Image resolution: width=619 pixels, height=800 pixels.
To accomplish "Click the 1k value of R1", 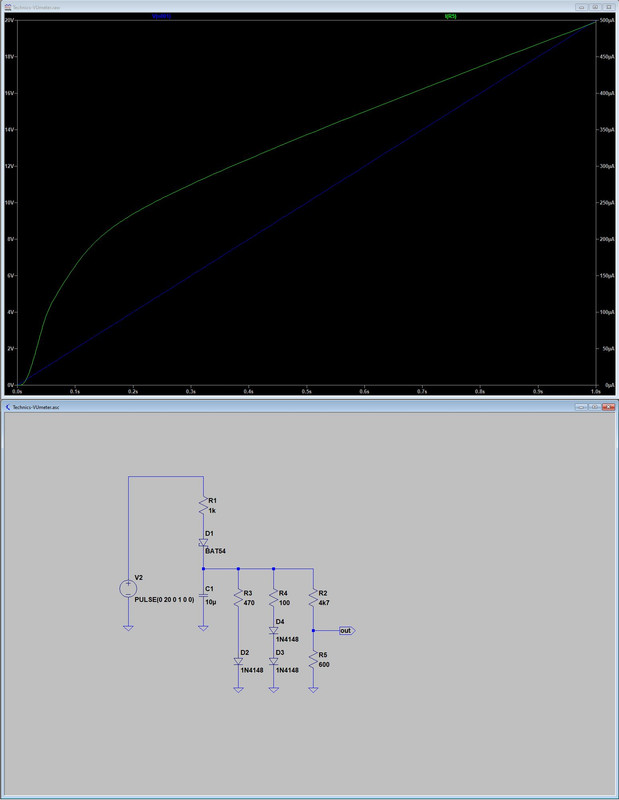I will pyautogui.click(x=212, y=510).
